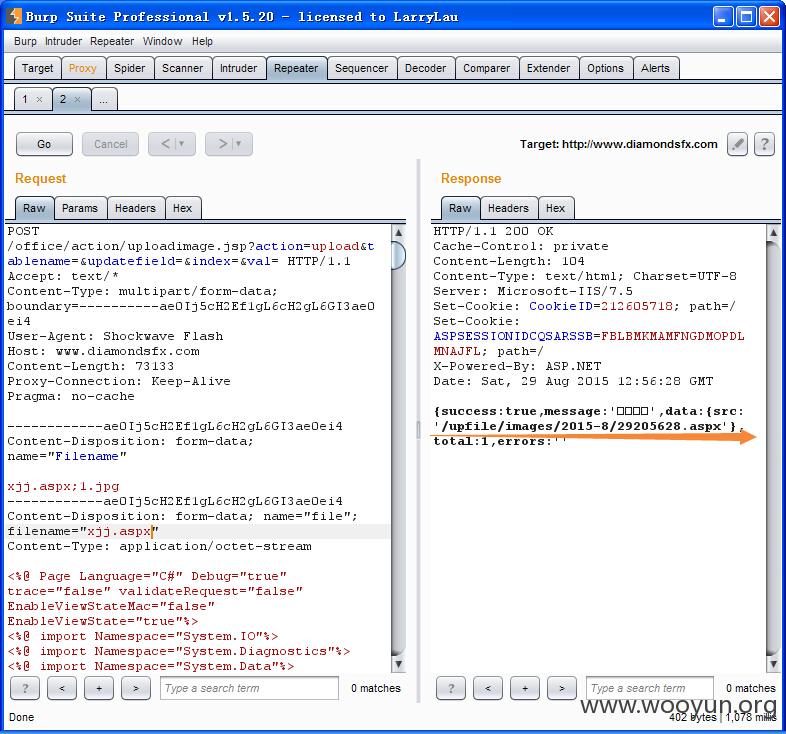Click response search previous '<' button
The height and width of the screenshot is (734, 786).
(x=488, y=688)
